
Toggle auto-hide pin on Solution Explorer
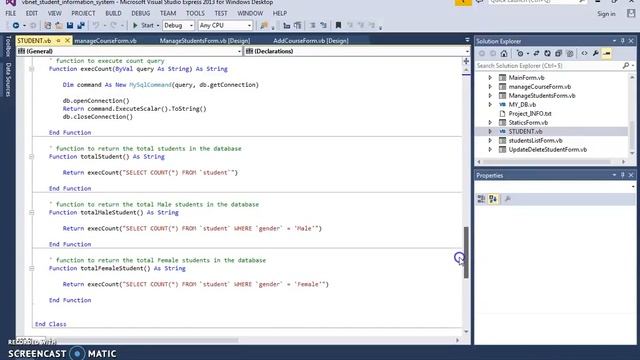point(623,41)
